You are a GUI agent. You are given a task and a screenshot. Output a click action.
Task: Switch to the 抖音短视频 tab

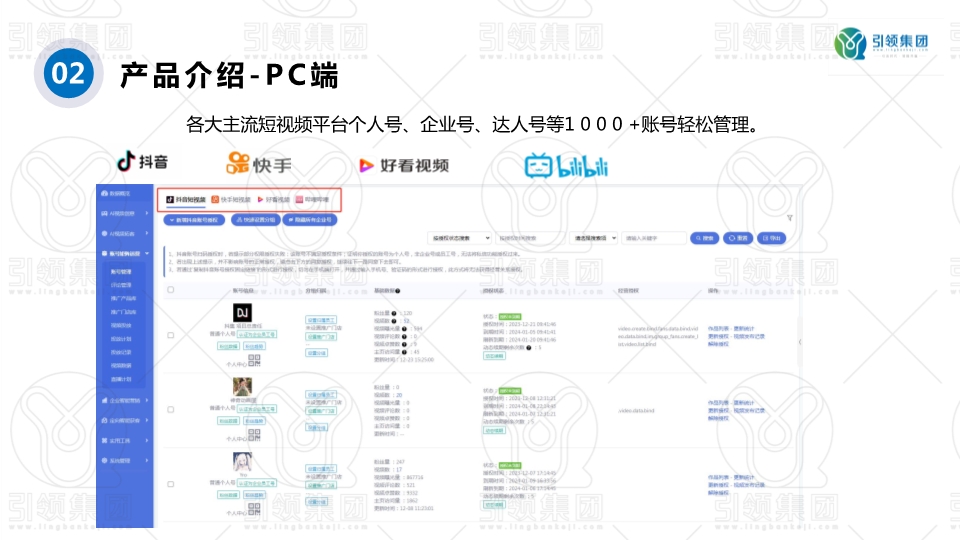coord(186,200)
